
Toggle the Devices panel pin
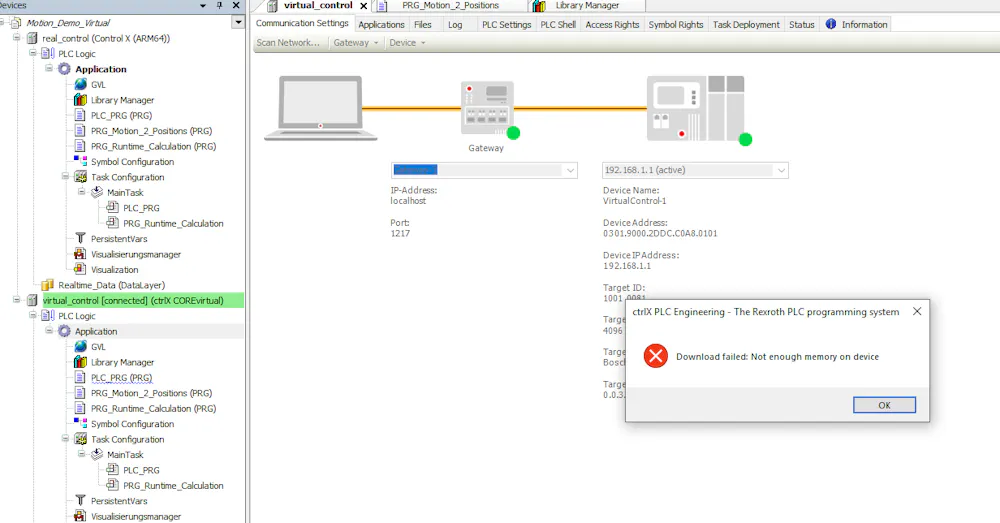219,5
